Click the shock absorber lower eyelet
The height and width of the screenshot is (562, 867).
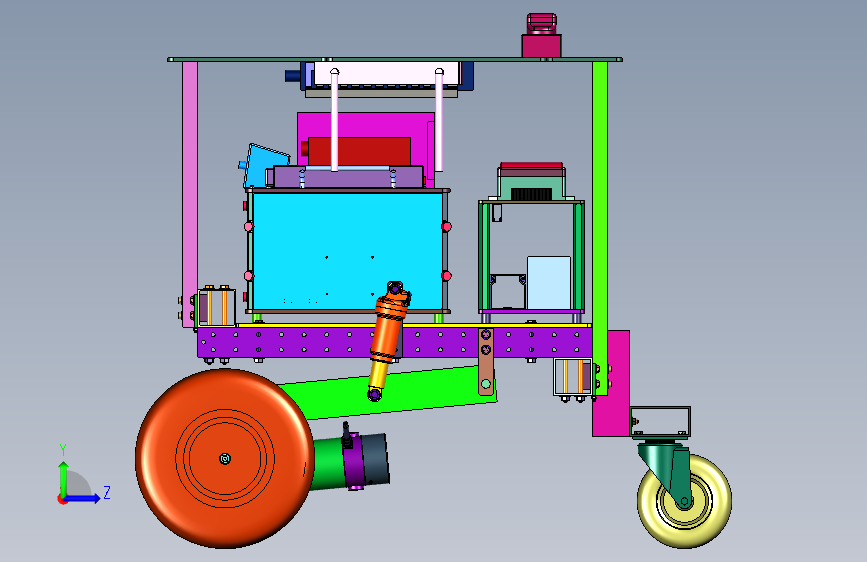[374, 394]
